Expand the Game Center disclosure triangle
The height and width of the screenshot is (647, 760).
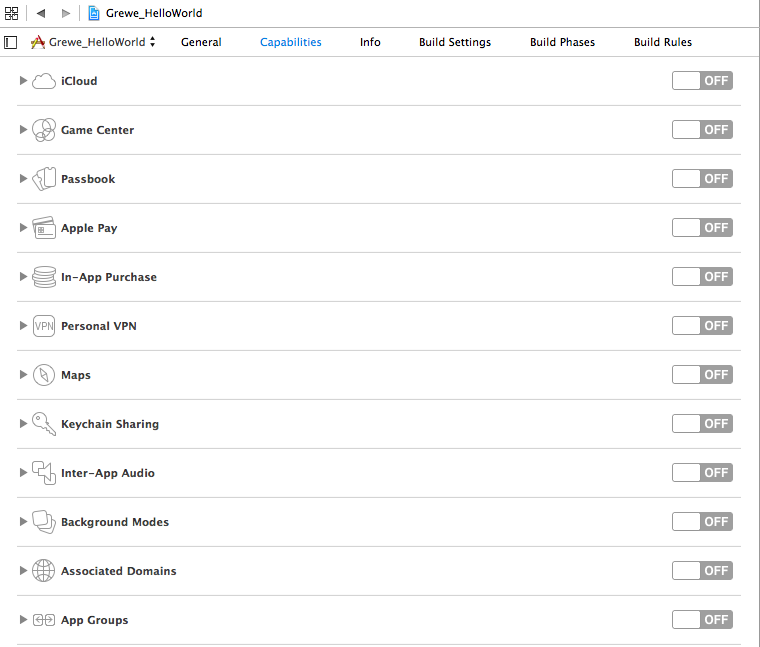point(23,130)
